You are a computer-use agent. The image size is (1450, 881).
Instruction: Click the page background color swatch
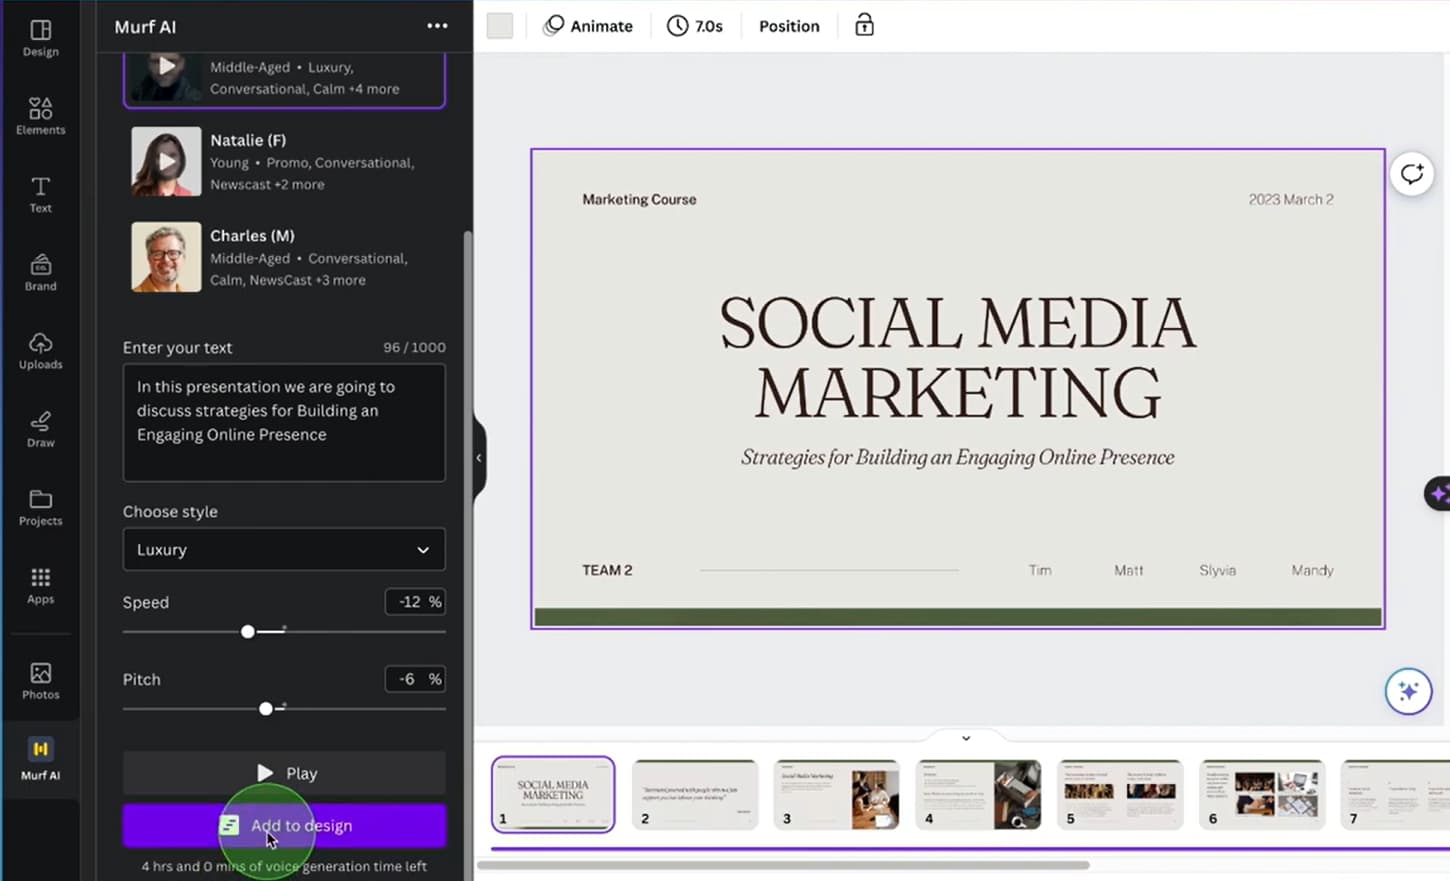(x=500, y=26)
